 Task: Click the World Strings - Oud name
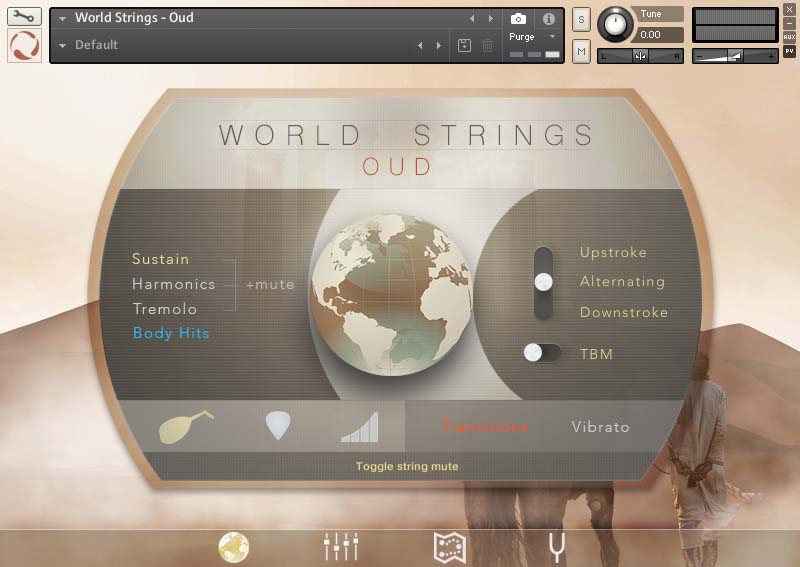tap(134, 18)
